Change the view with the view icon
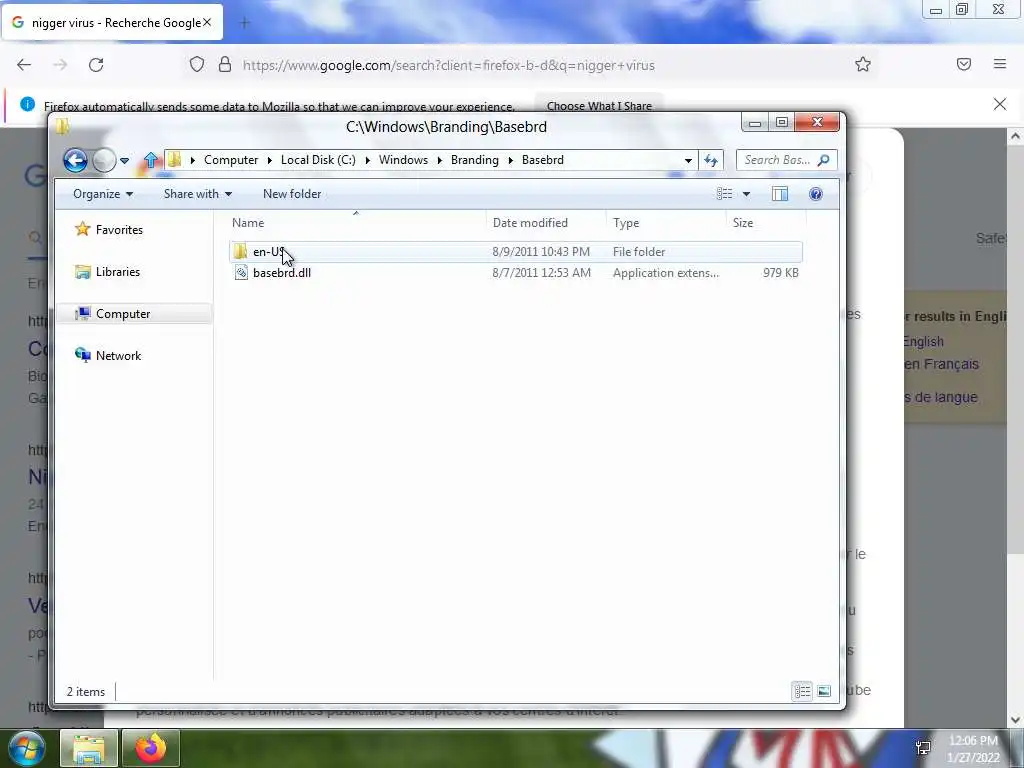This screenshot has height=768, width=1024. [724, 194]
